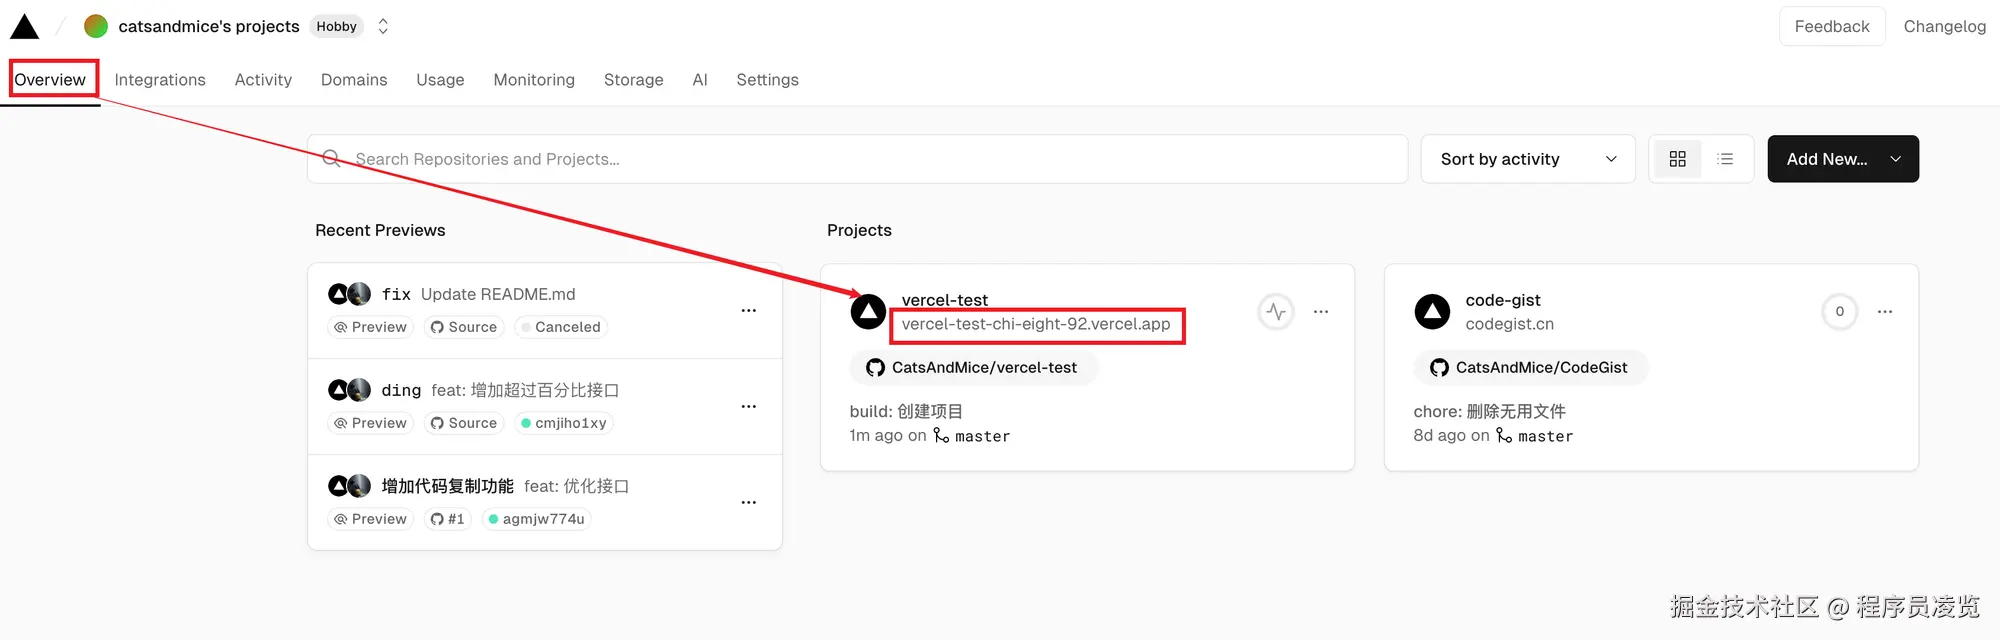2000x640 pixels.
Task: Click Source pill on fix row
Action: [x=463, y=327]
